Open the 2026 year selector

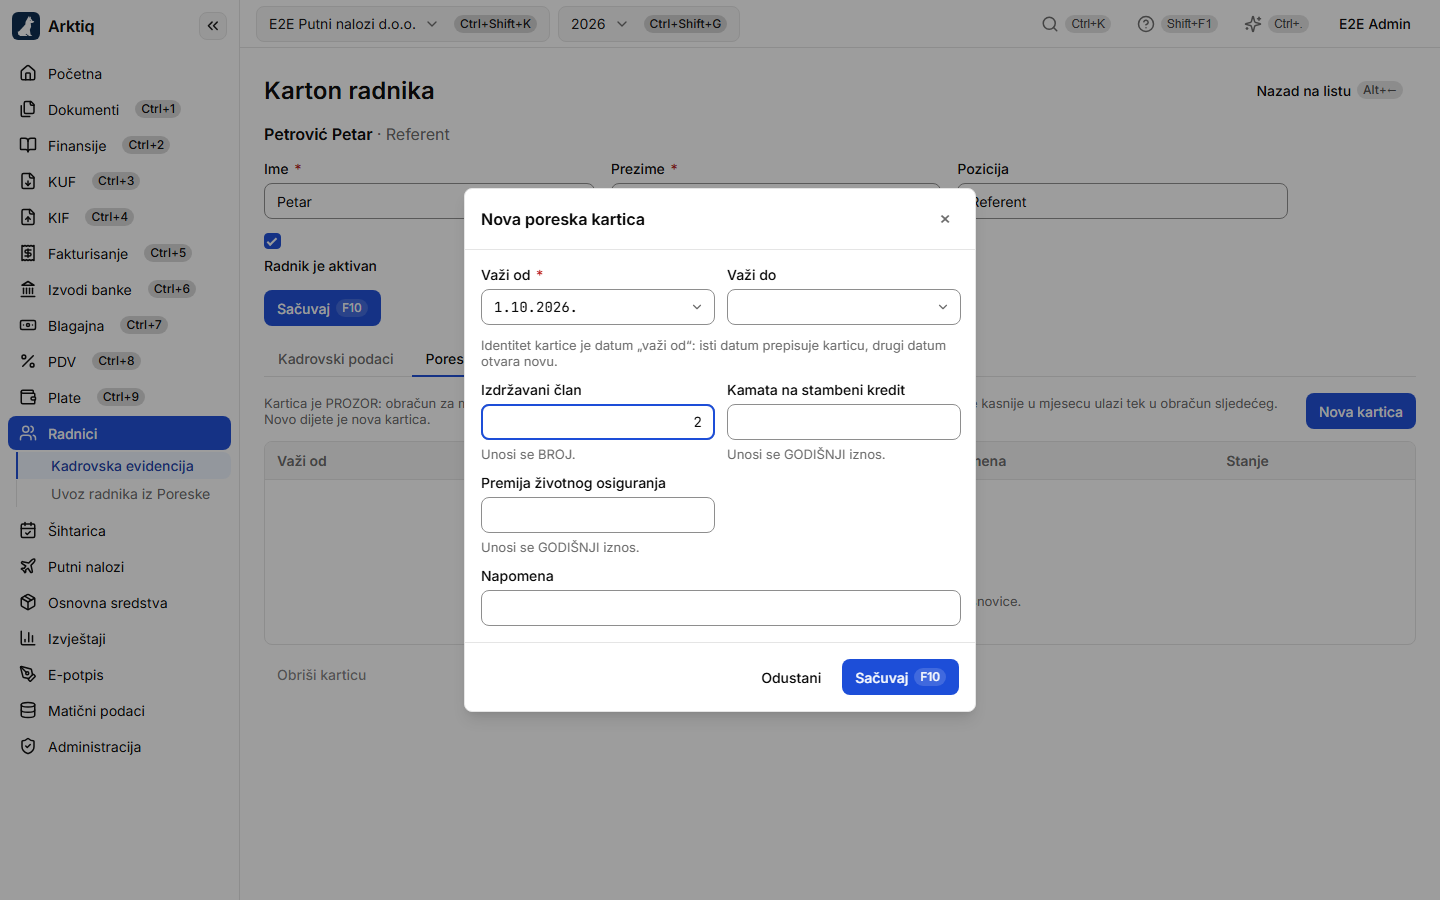tap(649, 24)
